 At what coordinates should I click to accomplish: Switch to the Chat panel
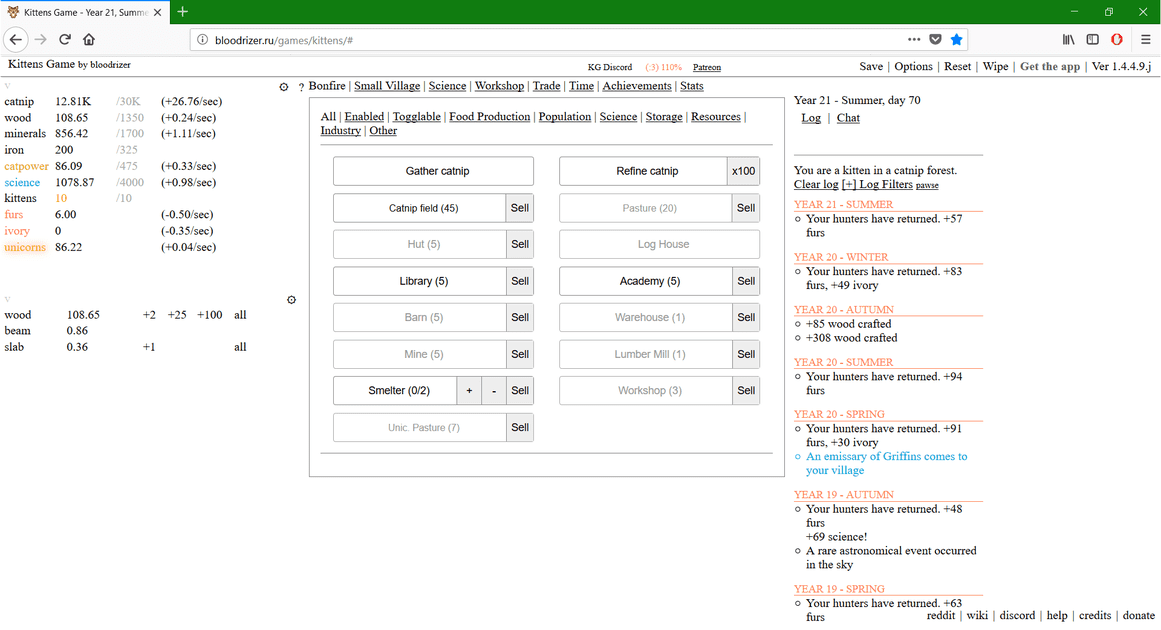coord(848,118)
